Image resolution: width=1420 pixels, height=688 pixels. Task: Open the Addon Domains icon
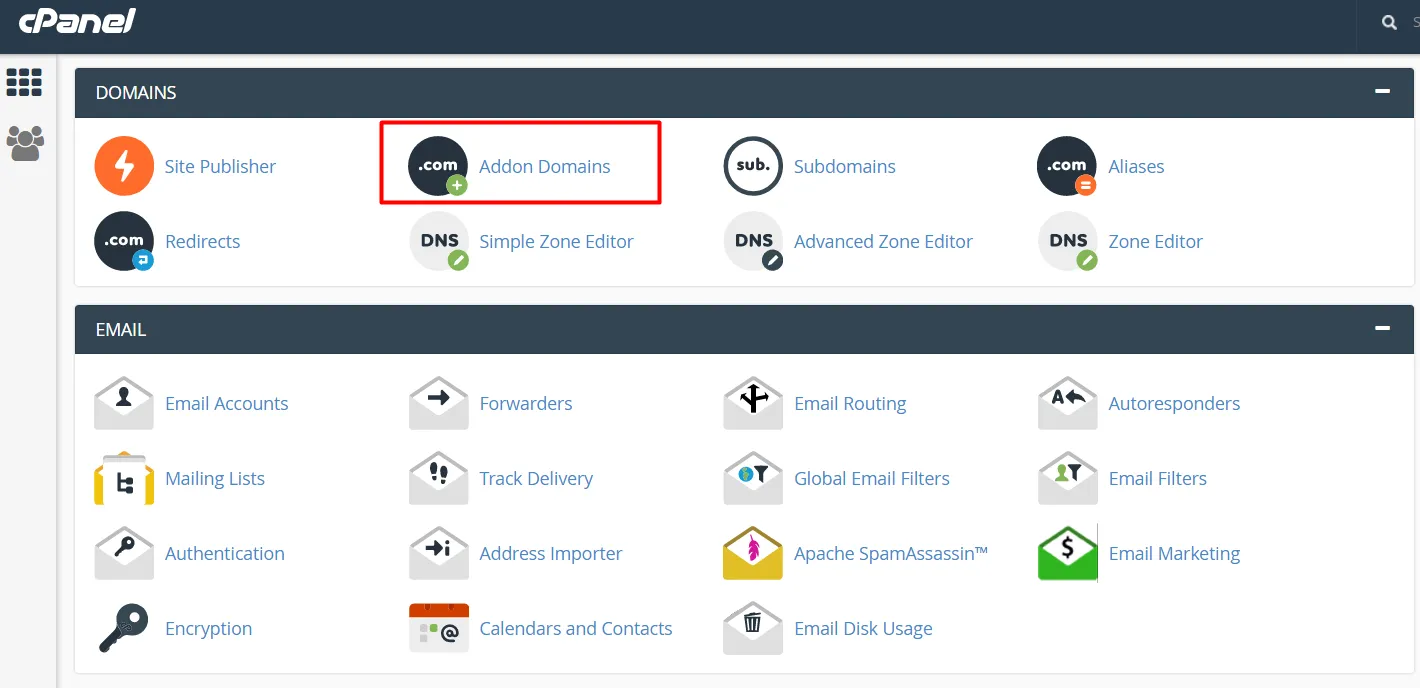(438, 166)
